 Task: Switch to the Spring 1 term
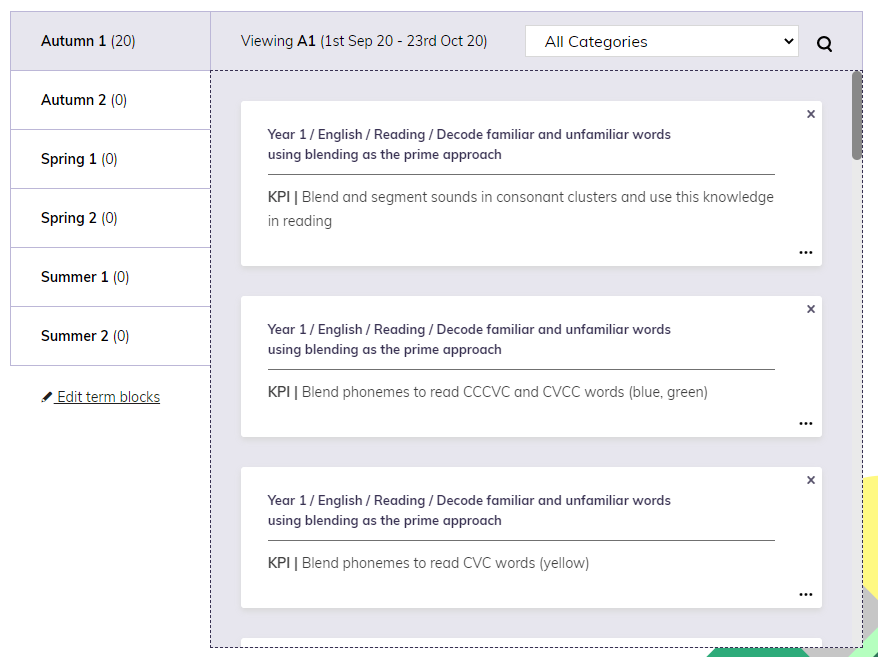pyautogui.click(x=110, y=159)
